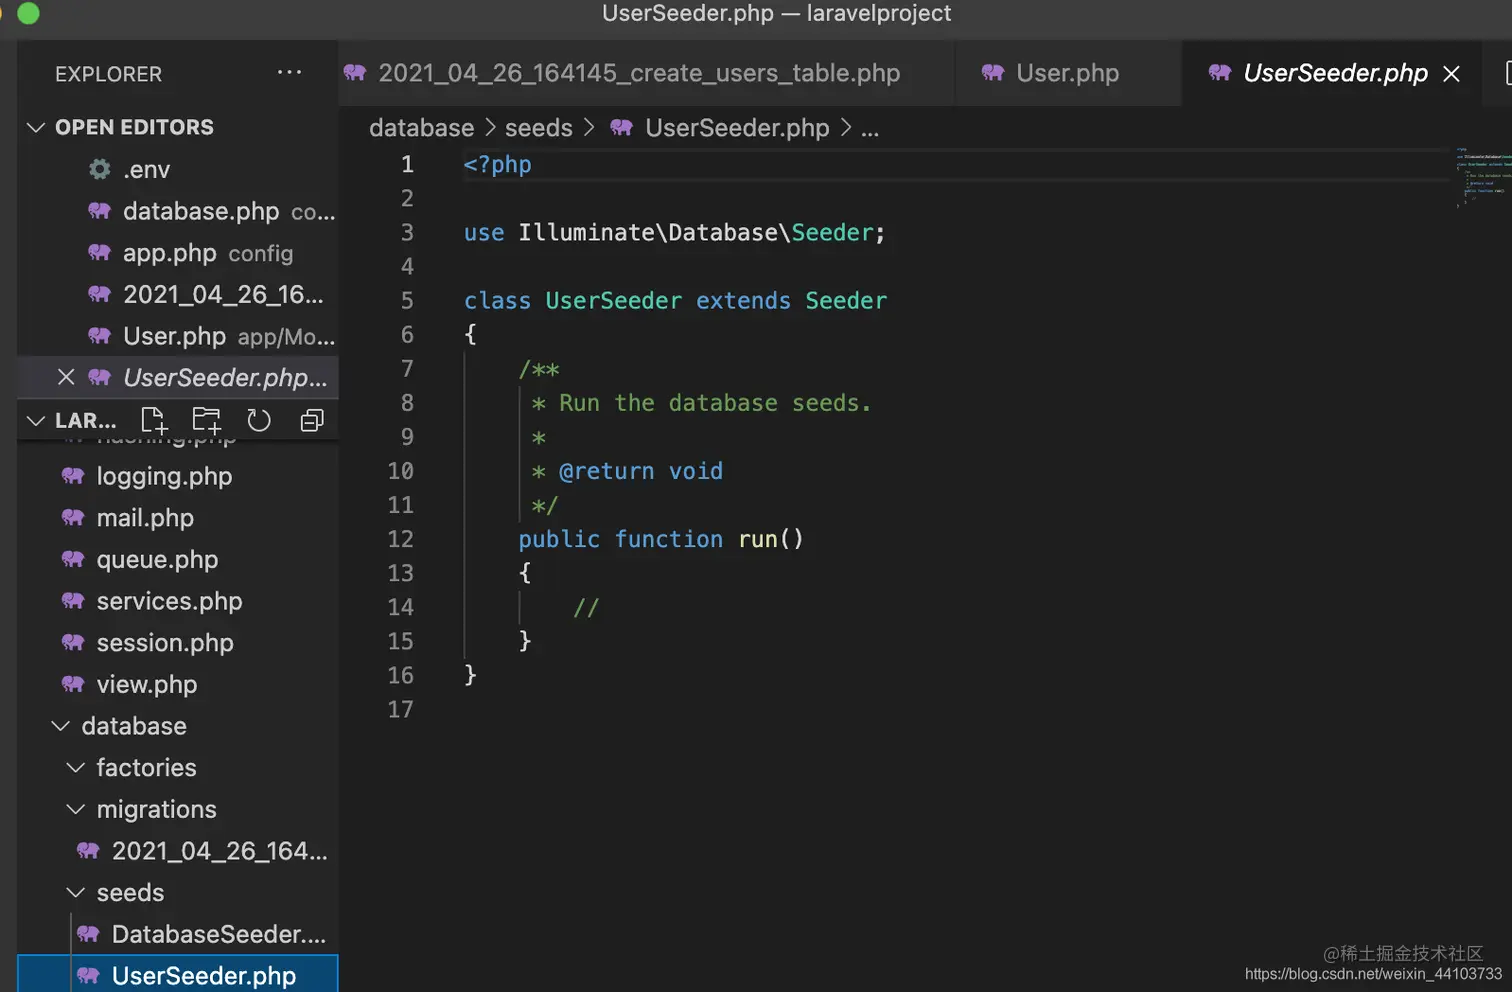
Task: Click line number 12 in gutter
Action: [400, 539]
